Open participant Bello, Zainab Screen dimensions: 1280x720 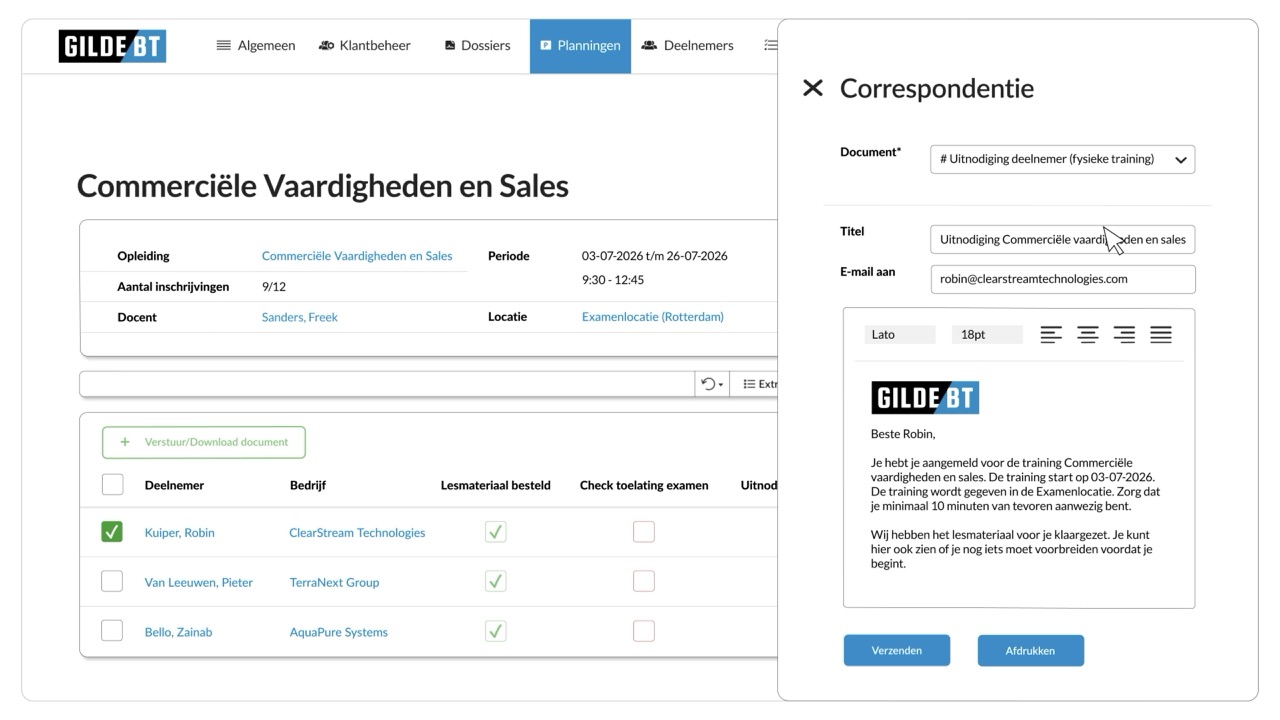179,632
